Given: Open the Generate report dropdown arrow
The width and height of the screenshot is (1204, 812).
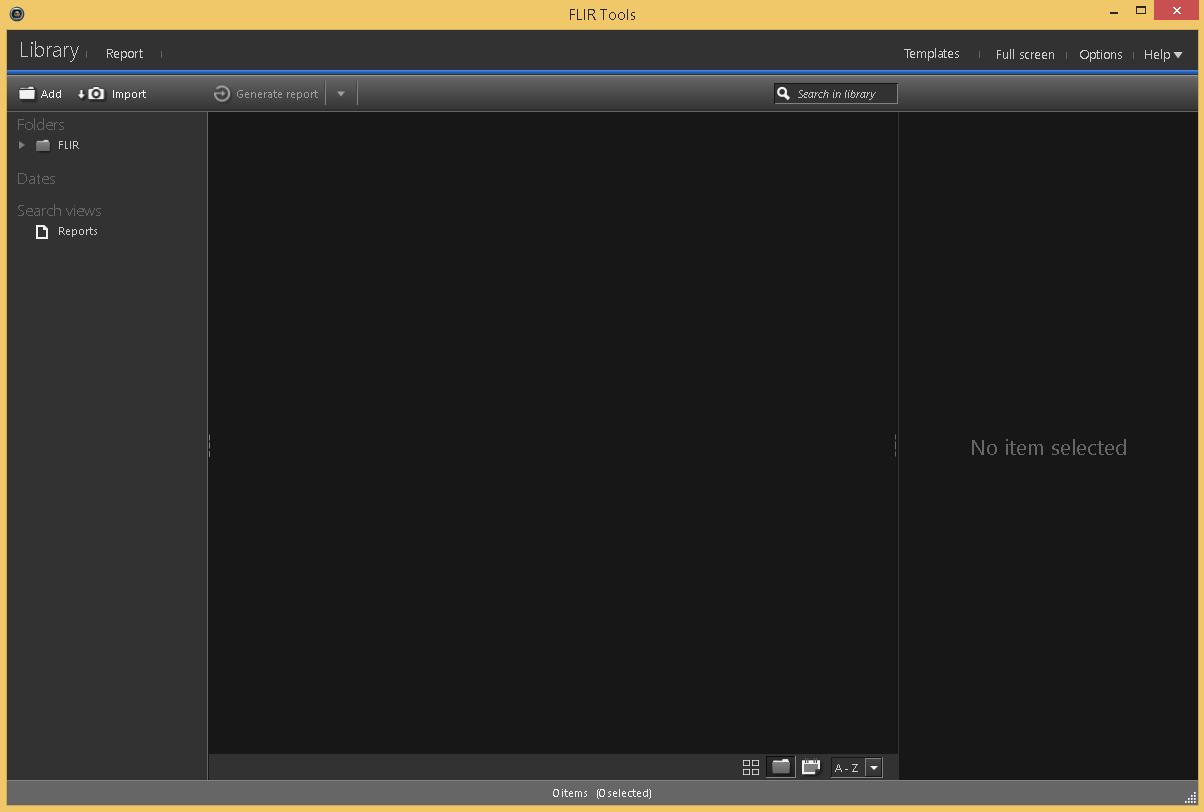Looking at the screenshot, I should [x=341, y=93].
